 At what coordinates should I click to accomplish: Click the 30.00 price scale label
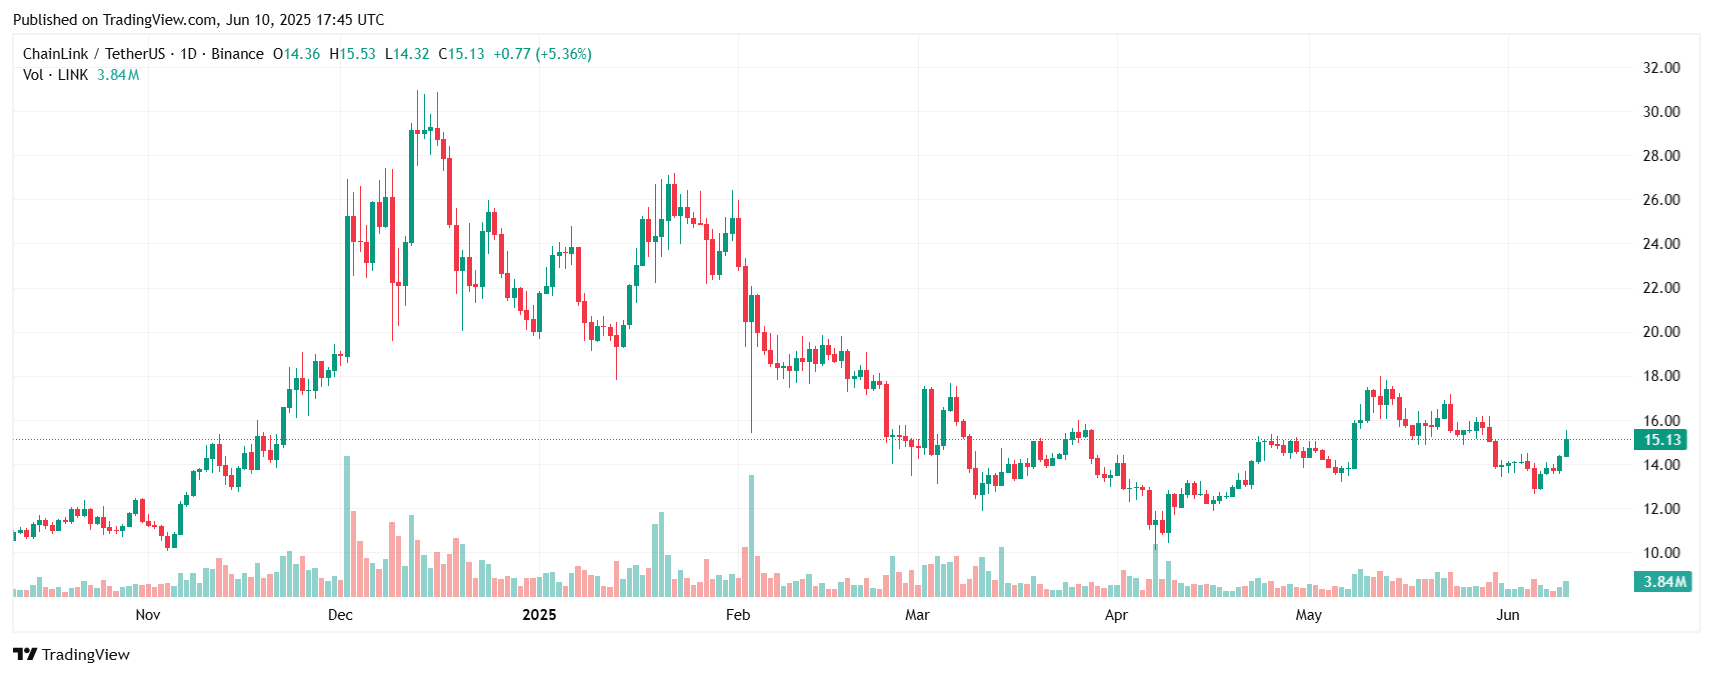coord(1661,112)
